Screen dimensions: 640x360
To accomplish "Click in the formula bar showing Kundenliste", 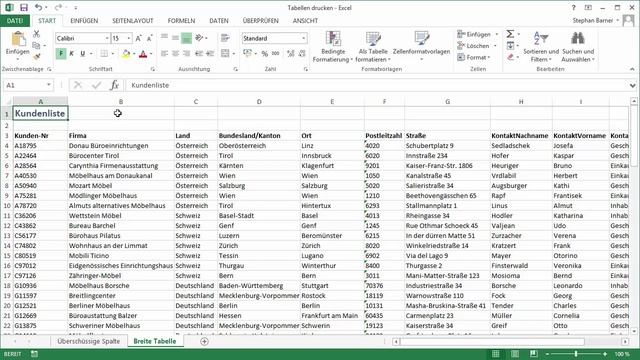I will [376, 85].
